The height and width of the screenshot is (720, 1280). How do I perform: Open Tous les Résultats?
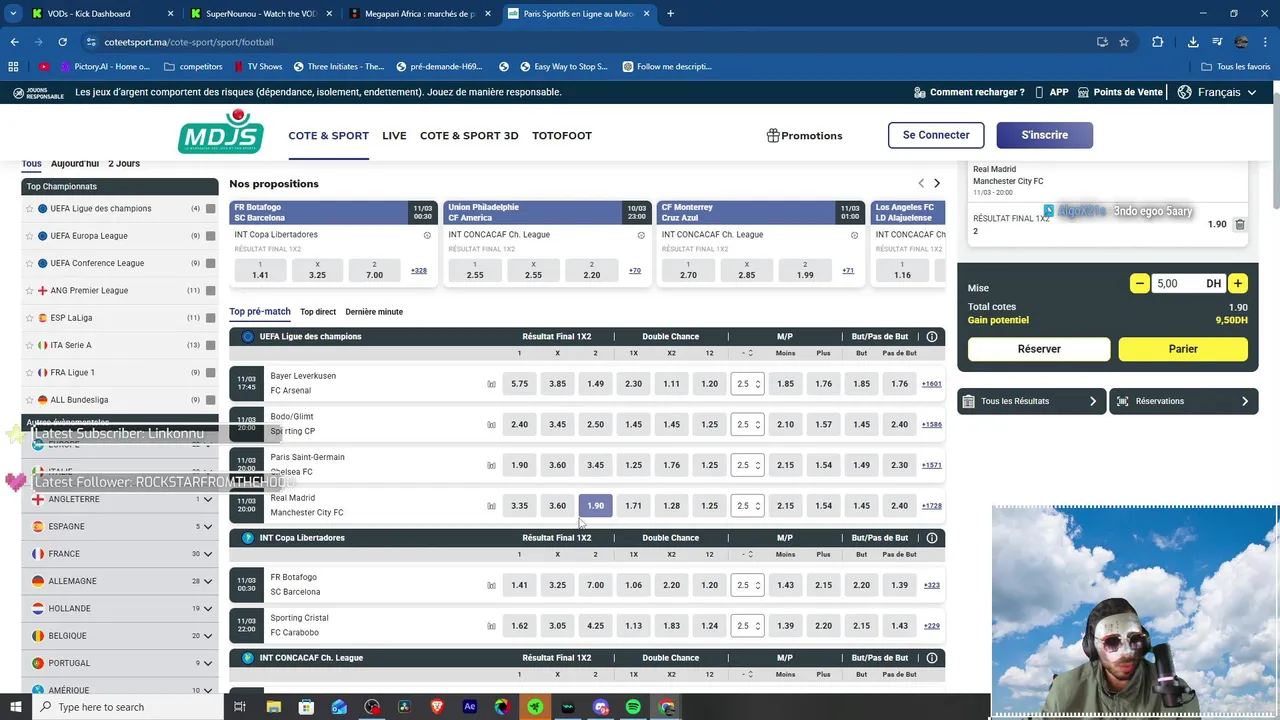1031,401
